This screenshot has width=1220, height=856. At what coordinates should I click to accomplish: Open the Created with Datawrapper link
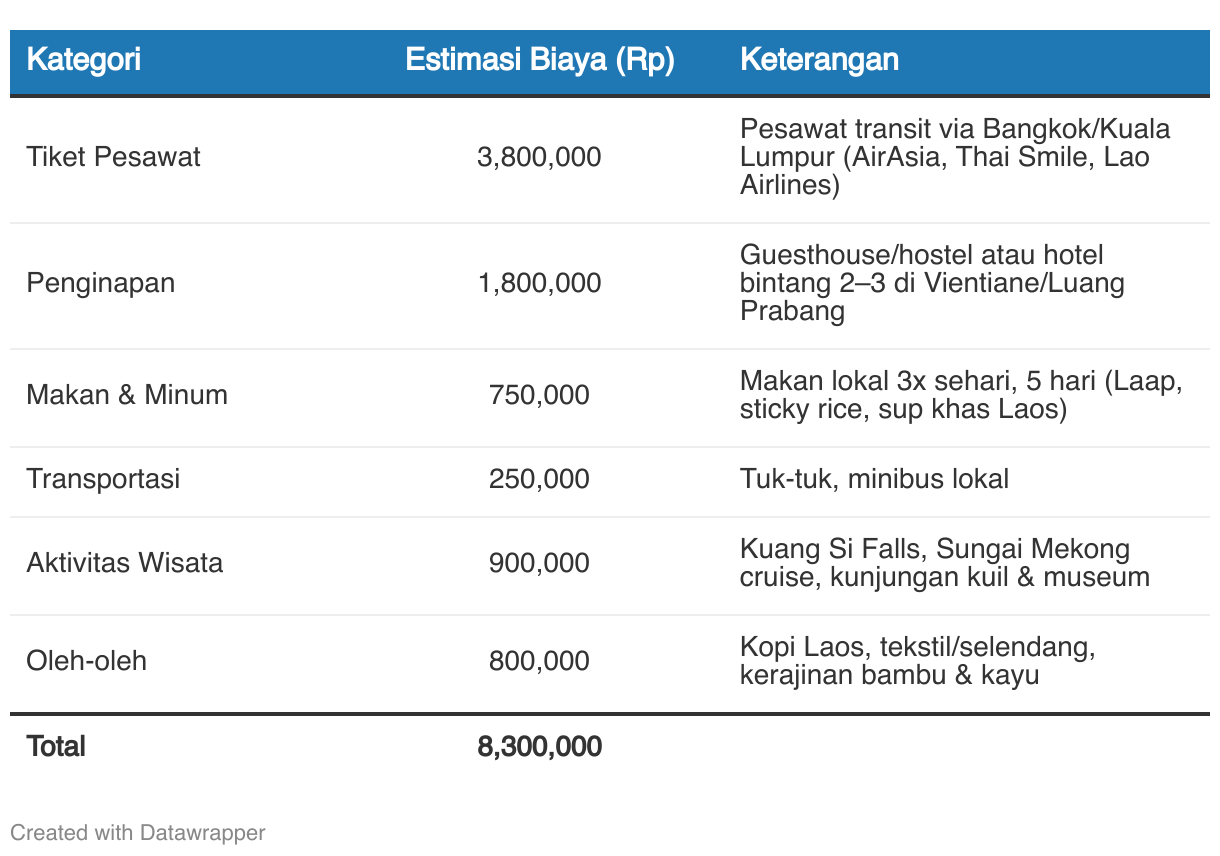point(138,832)
